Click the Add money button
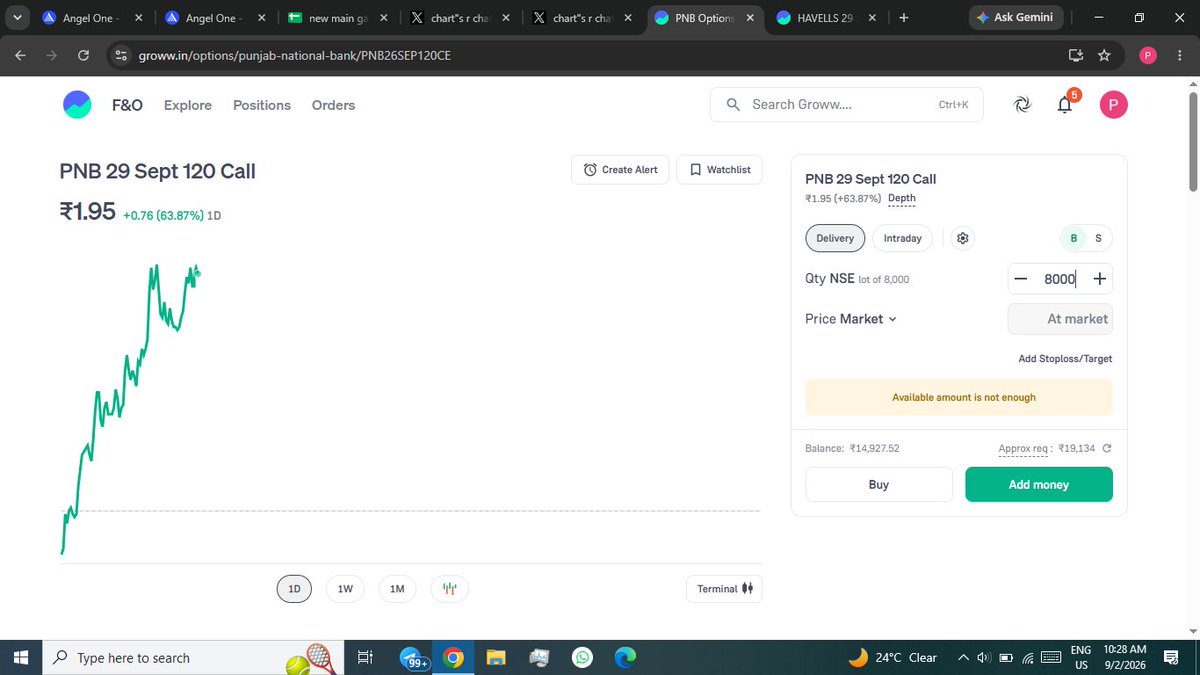The width and height of the screenshot is (1200, 675). click(x=1039, y=484)
